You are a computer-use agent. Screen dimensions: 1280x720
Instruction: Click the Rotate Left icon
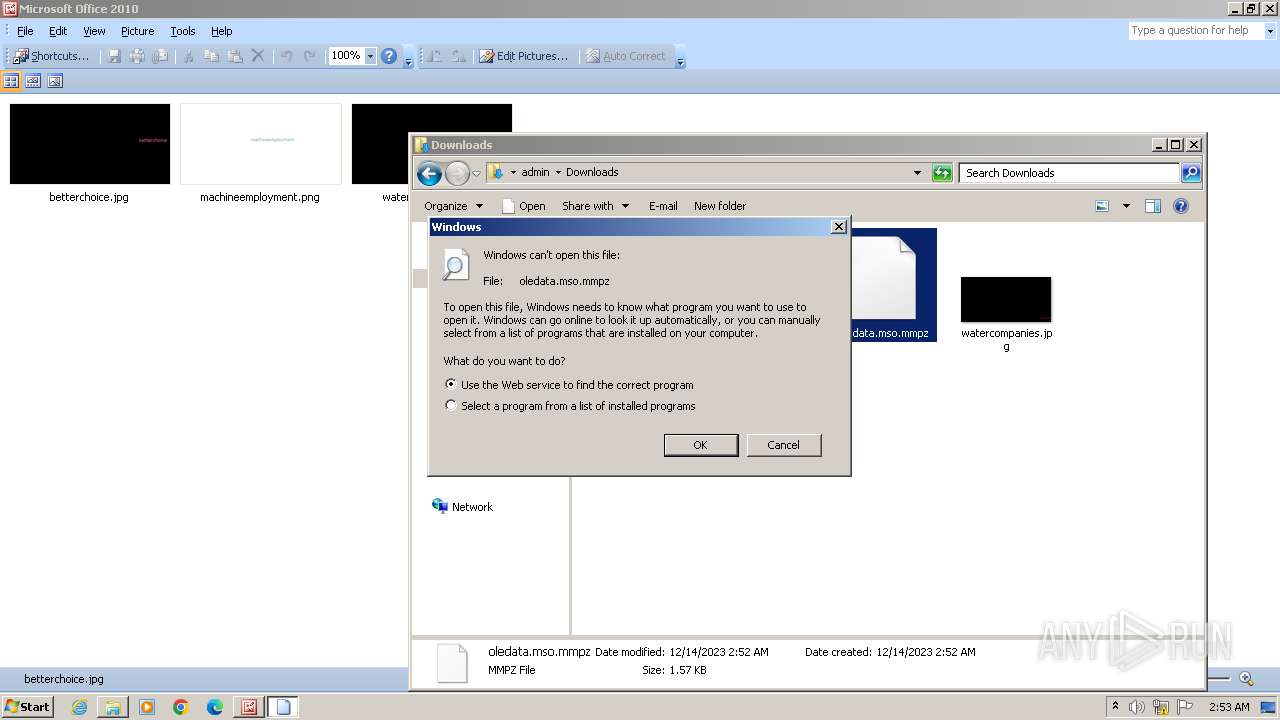pos(435,56)
